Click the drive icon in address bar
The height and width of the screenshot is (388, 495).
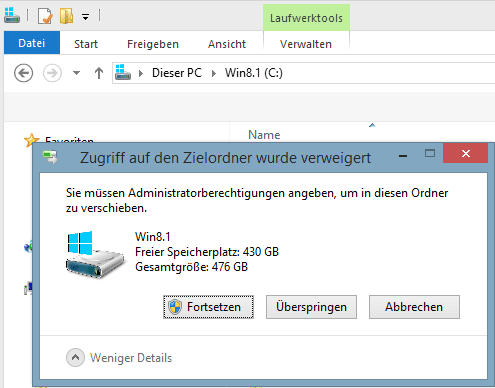123,72
